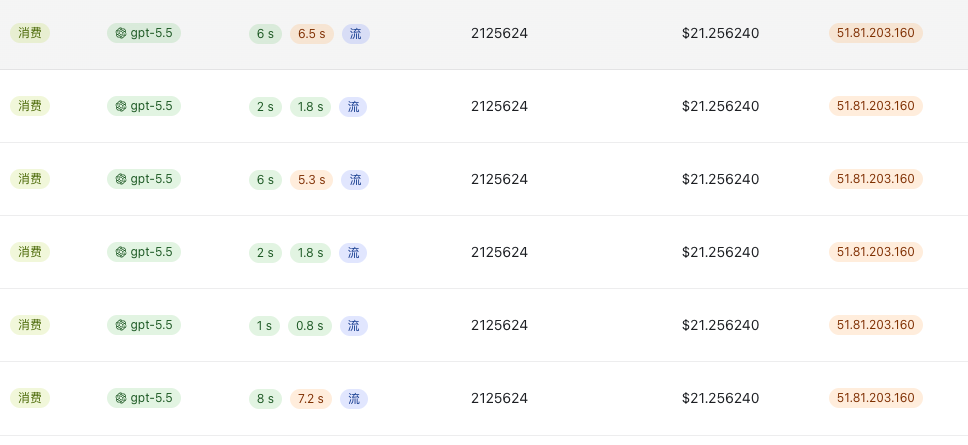This screenshot has width=968, height=445.
Task: Open IP 51.81.203.160 in the 6.5 s row
Action: tap(875, 33)
